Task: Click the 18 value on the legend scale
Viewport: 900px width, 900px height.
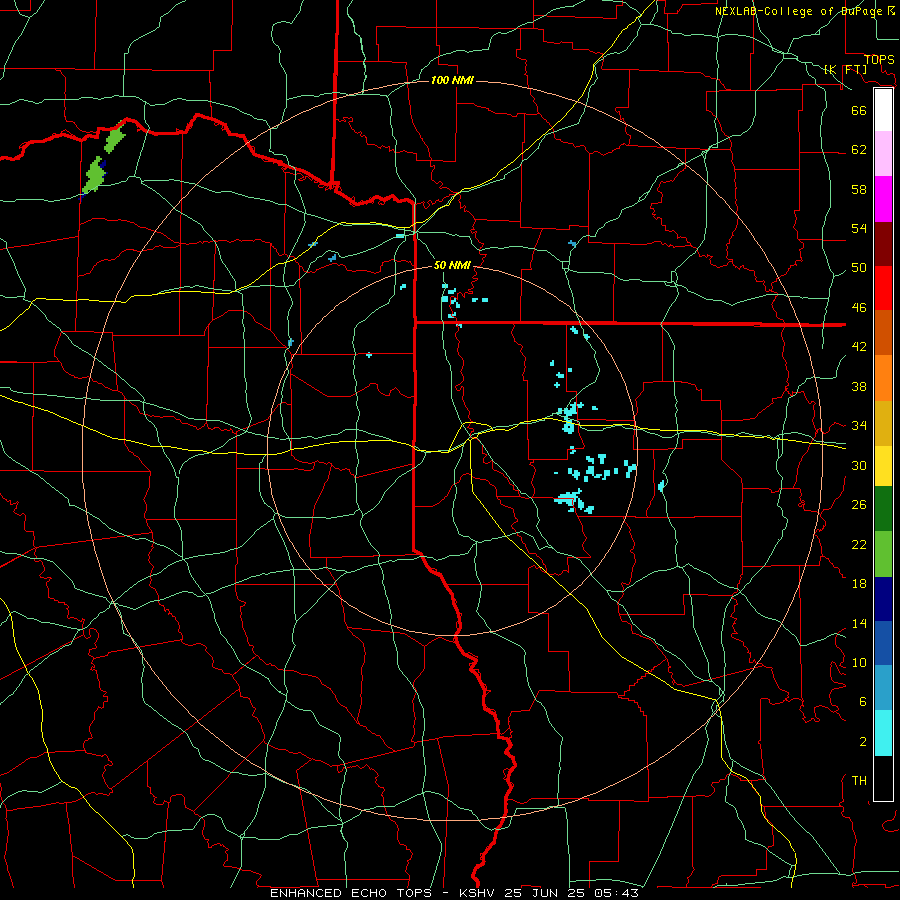Action: click(x=859, y=584)
